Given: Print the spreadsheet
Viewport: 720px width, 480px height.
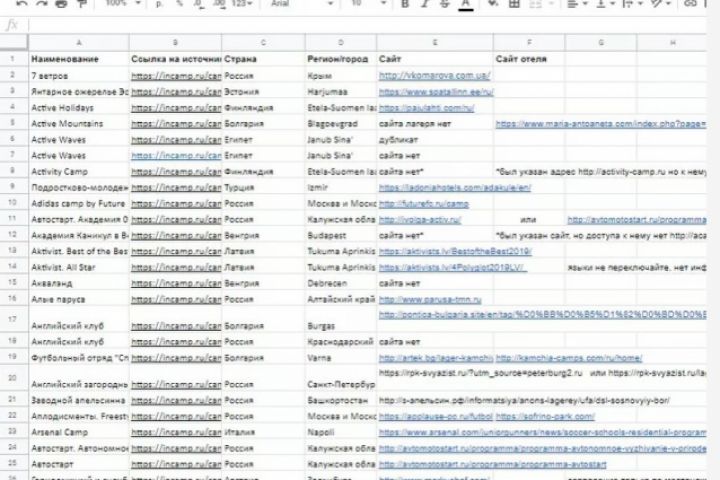Looking at the screenshot, I should pos(61,4).
